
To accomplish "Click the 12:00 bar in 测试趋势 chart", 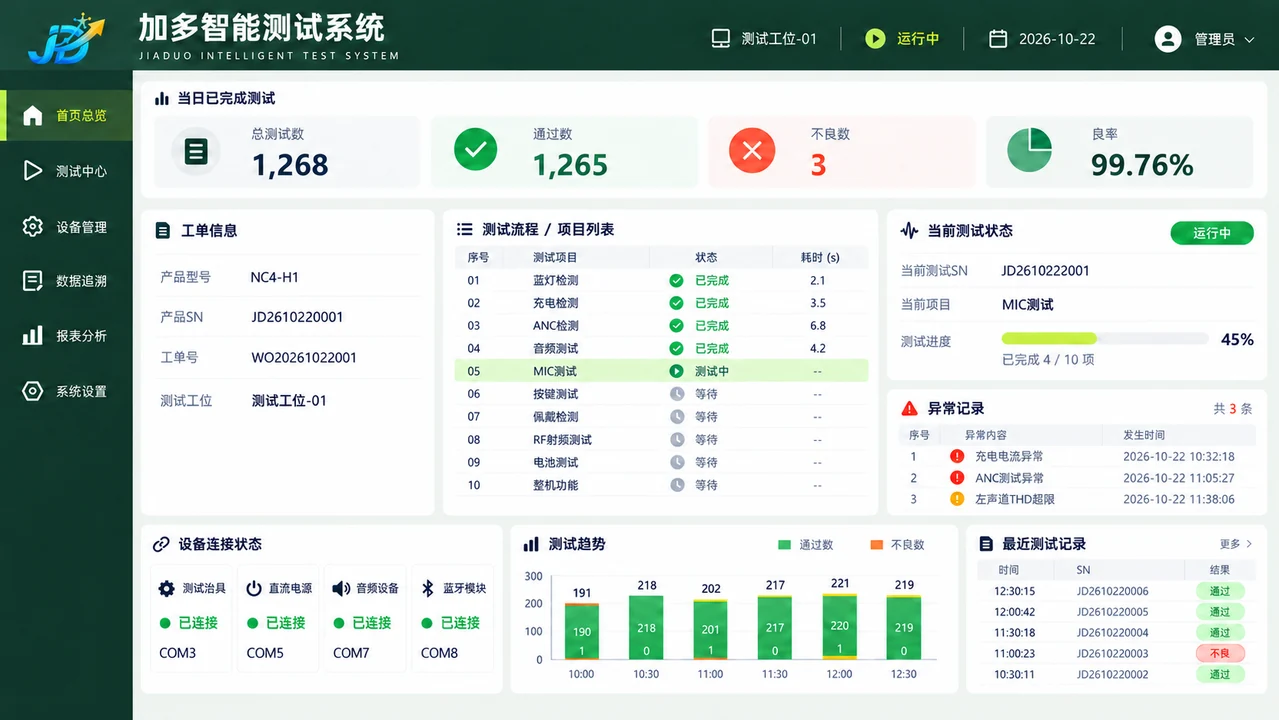I will click(x=840, y=627).
